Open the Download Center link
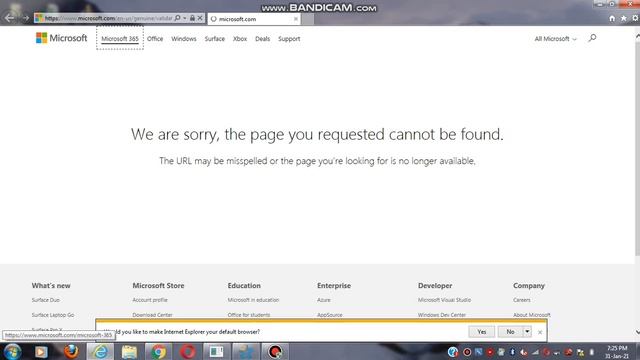This screenshot has height=360, width=640. 152,315
